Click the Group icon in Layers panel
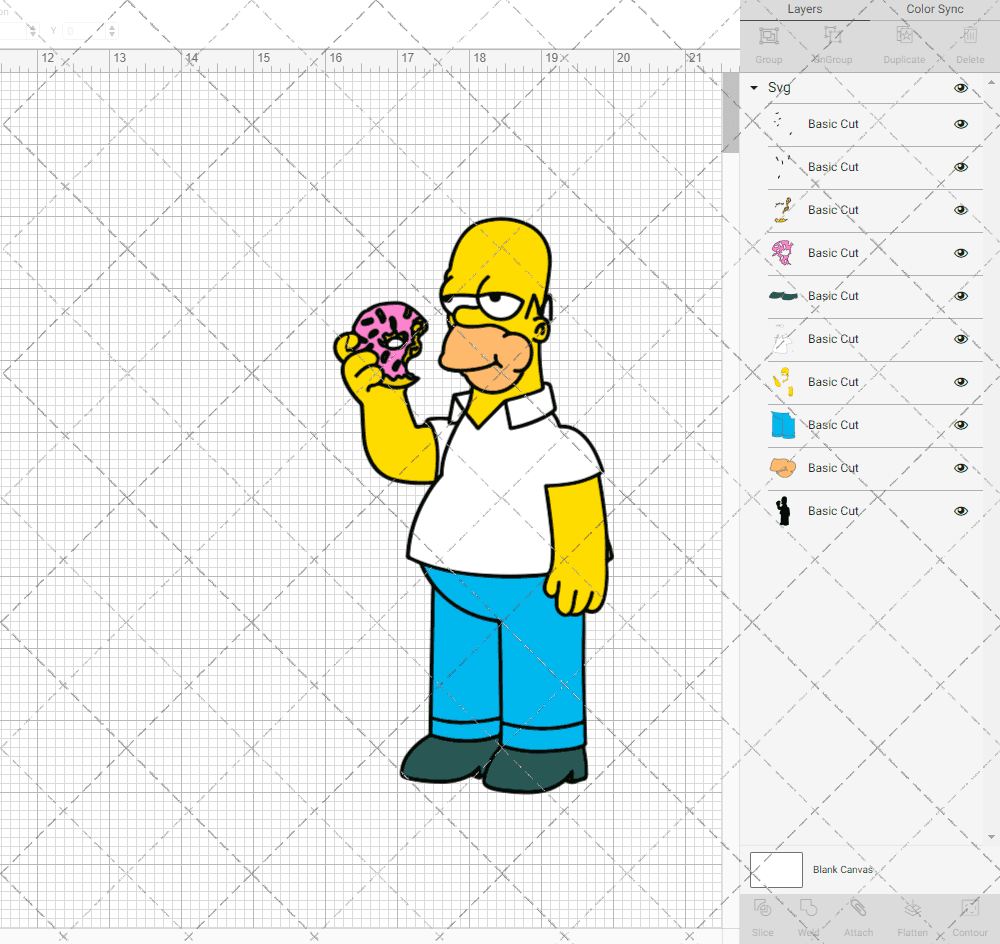This screenshot has height=944, width=1000. pyautogui.click(x=768, y=36)
